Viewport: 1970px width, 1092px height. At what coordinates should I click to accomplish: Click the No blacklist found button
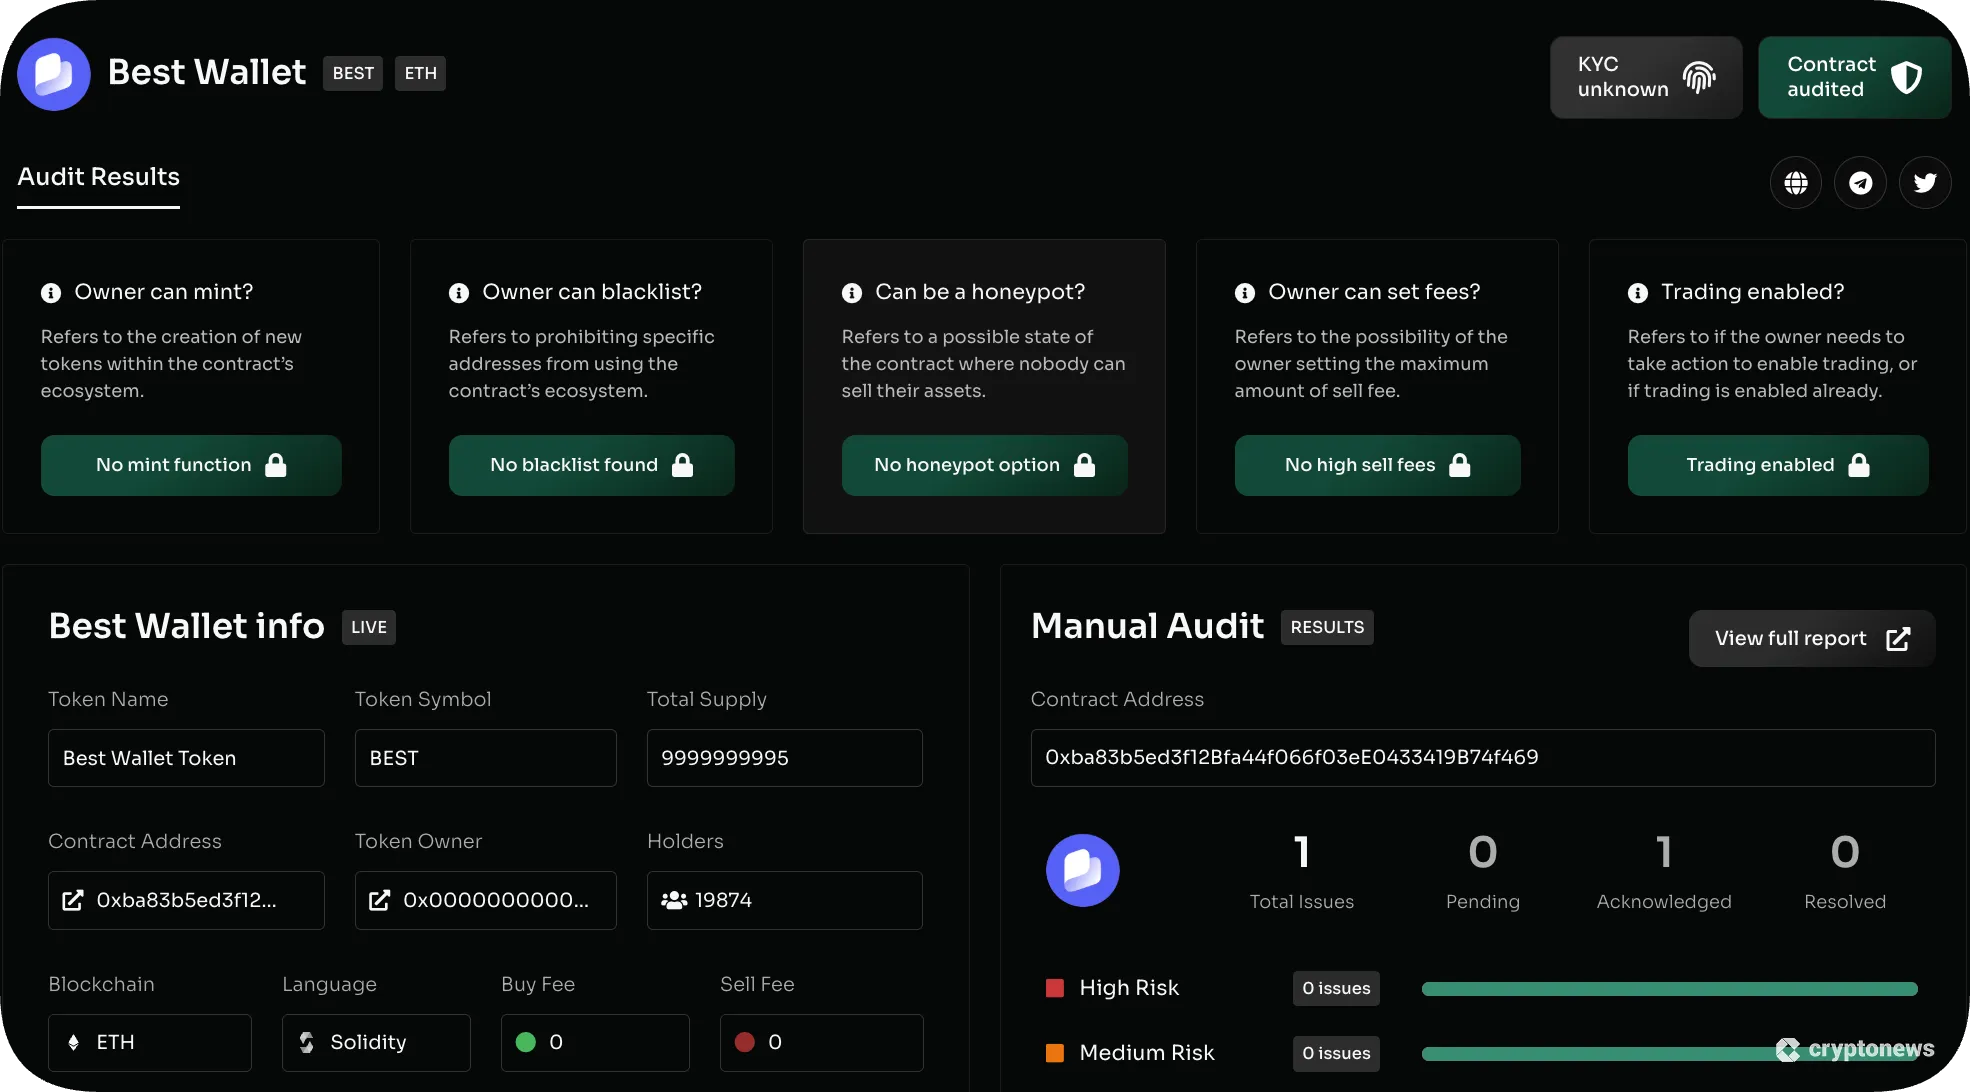[591, 465]
